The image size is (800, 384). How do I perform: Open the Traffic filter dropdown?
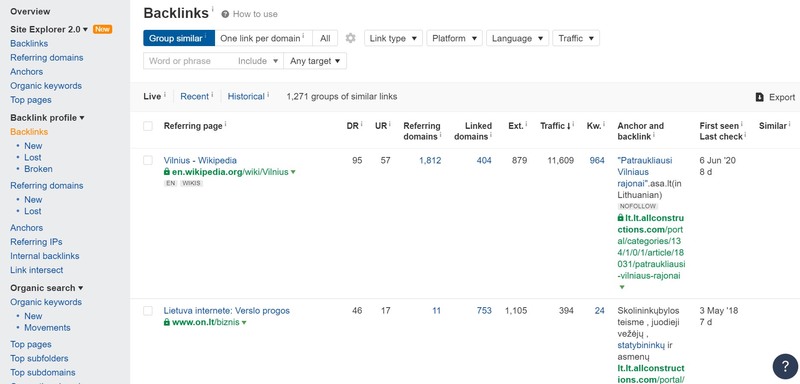pos(576,38)
